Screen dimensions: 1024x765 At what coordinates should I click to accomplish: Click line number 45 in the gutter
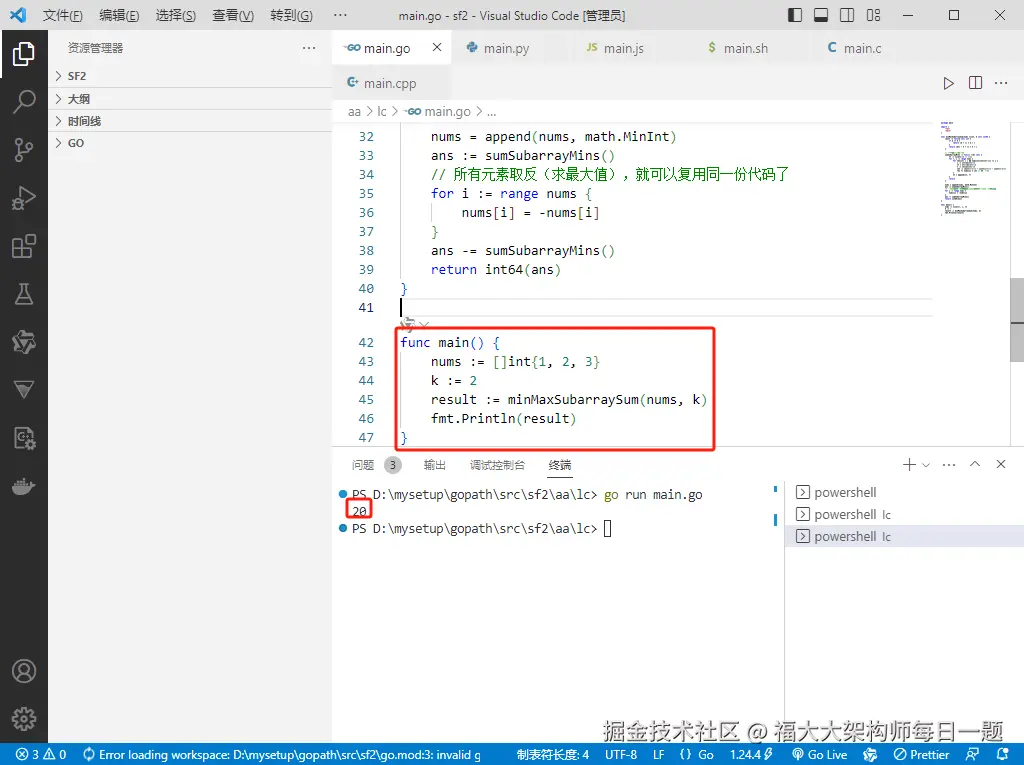[366, 399]
